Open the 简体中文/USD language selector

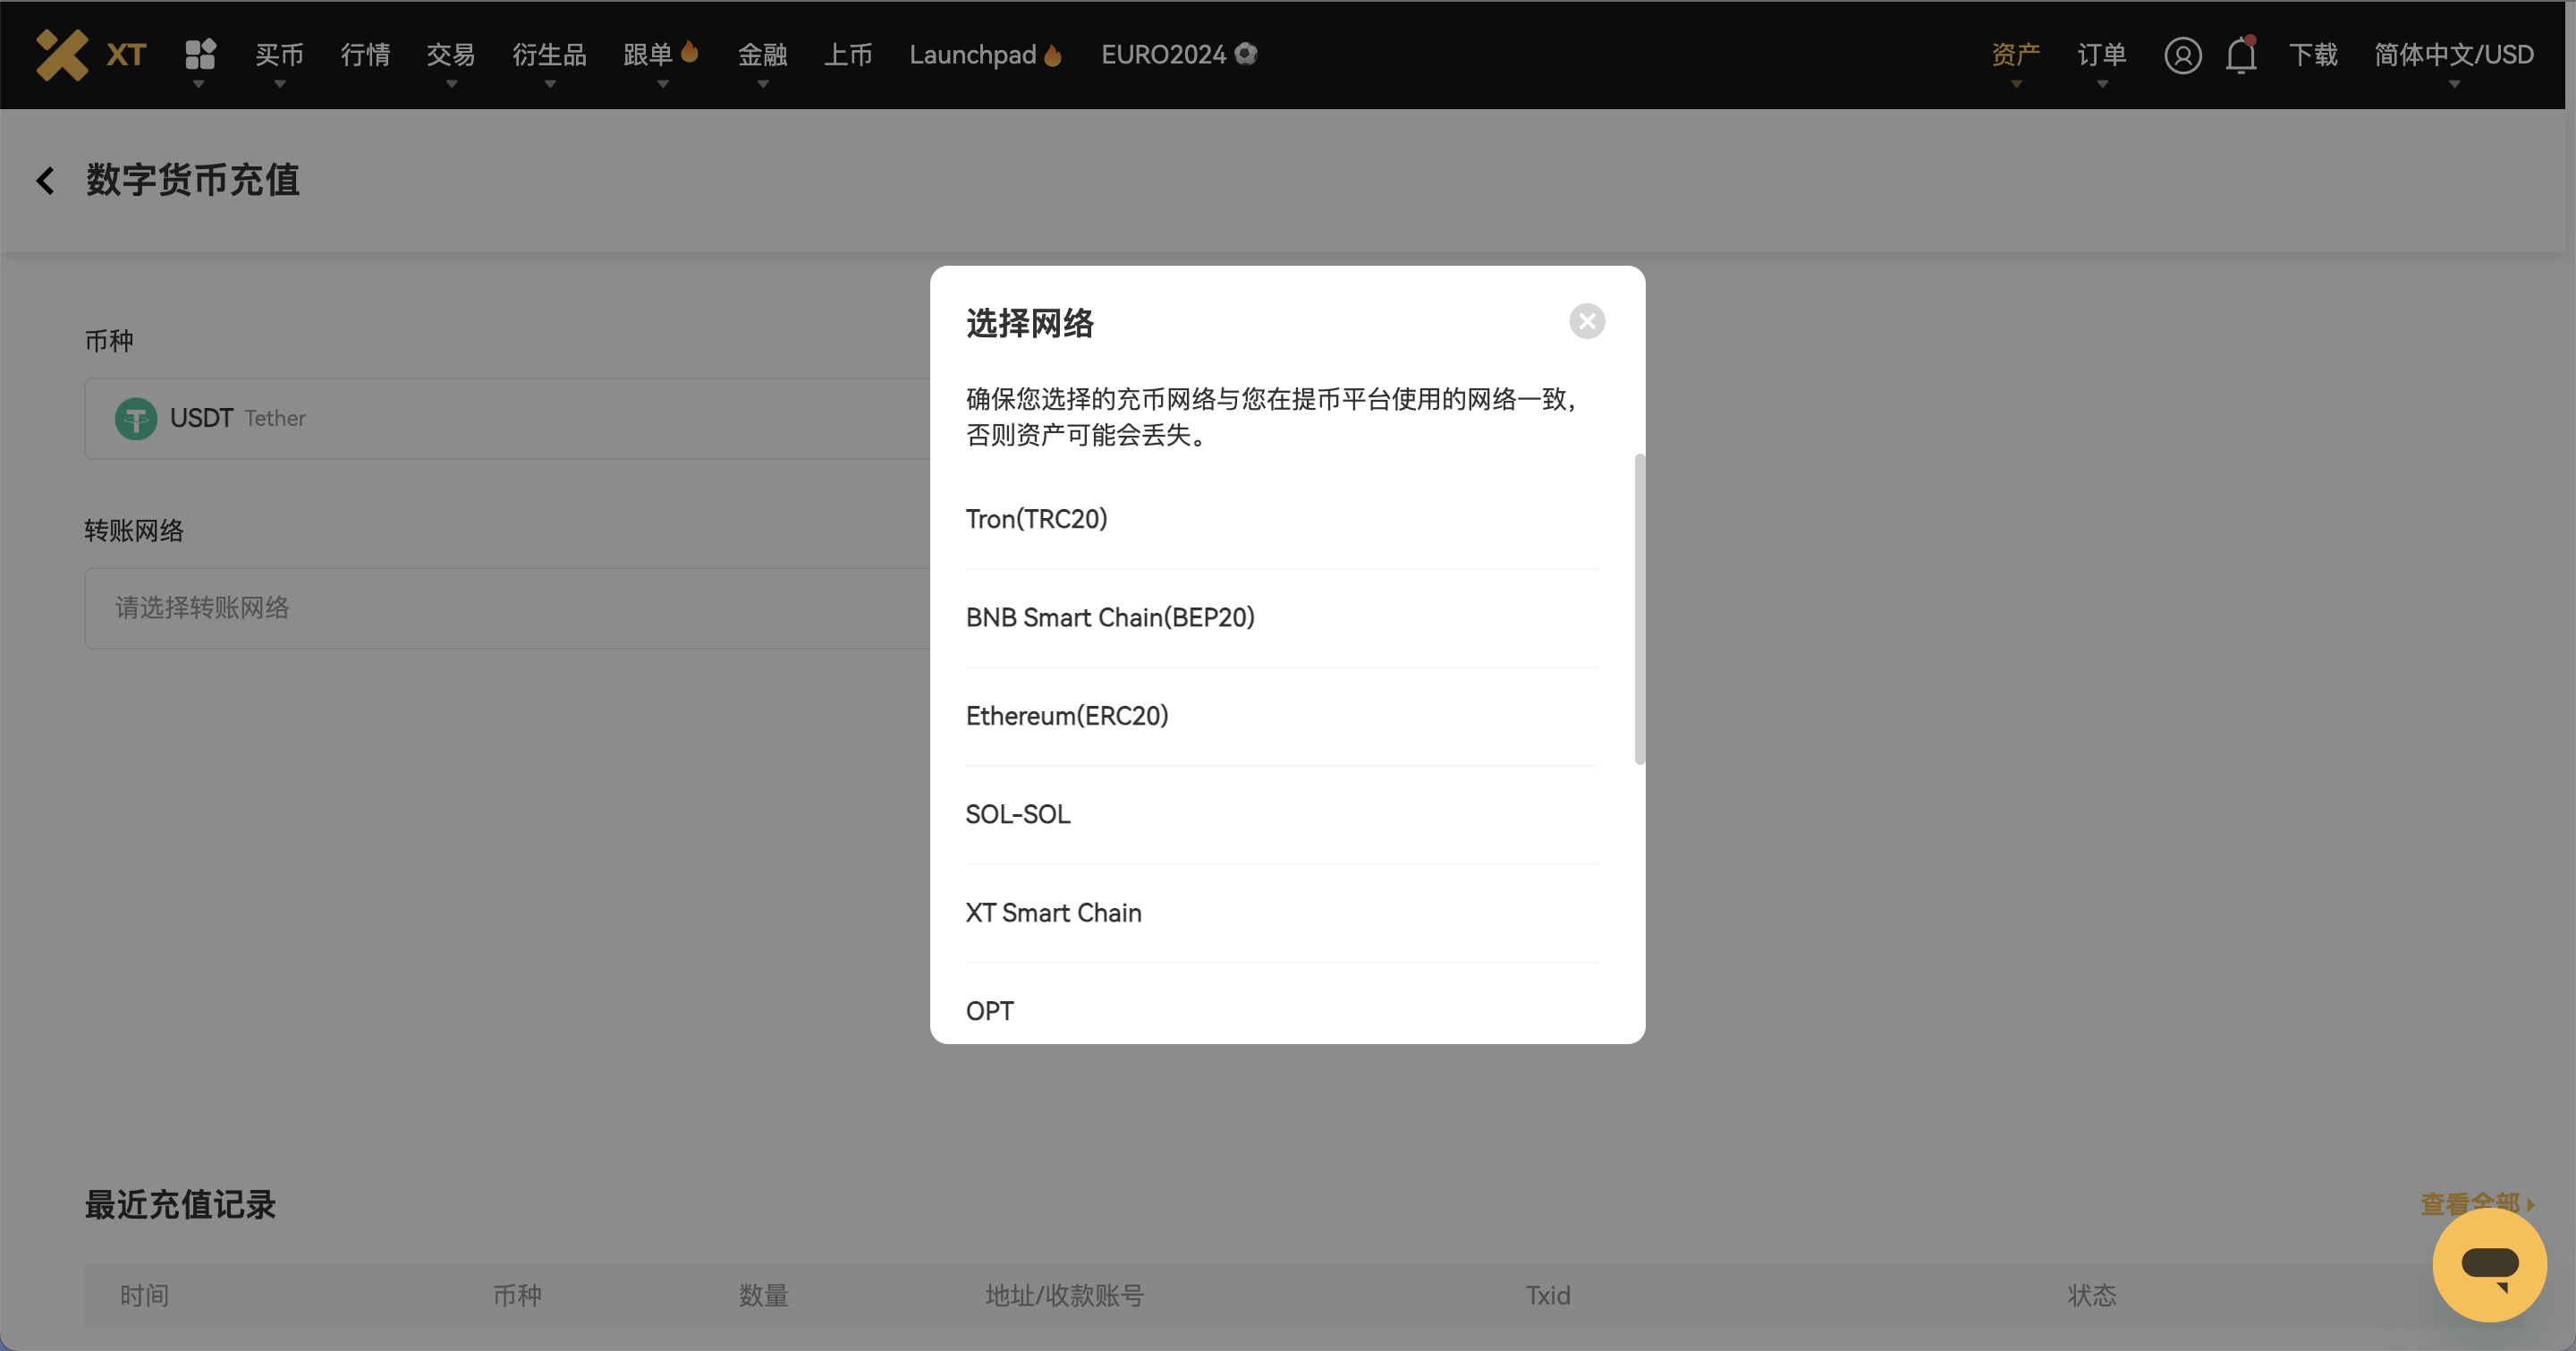click(2452, 55)
